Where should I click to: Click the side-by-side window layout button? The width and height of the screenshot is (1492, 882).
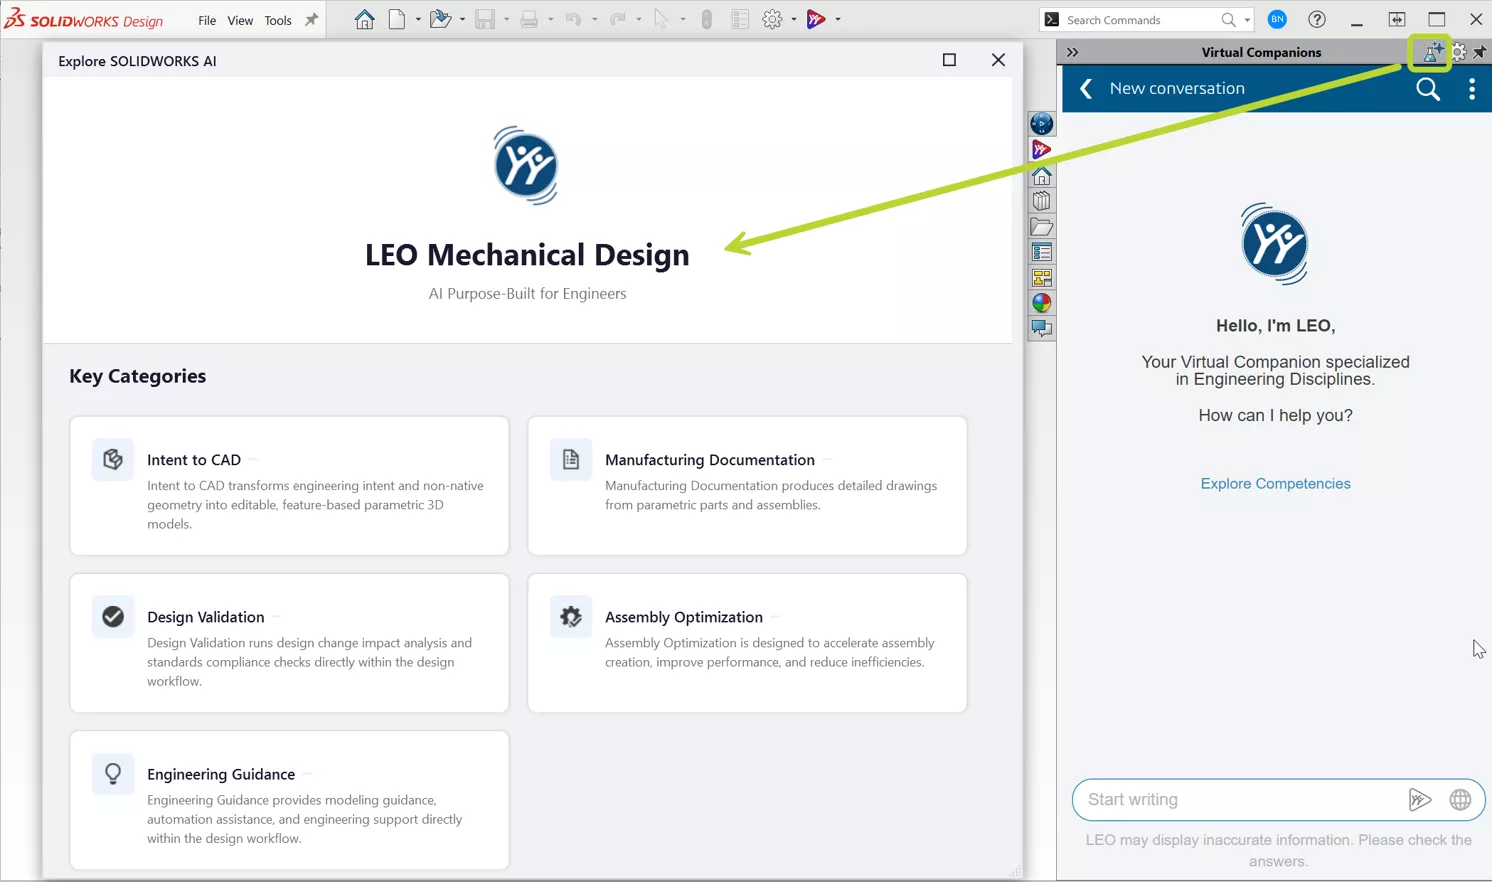(x=1397, y=19)
